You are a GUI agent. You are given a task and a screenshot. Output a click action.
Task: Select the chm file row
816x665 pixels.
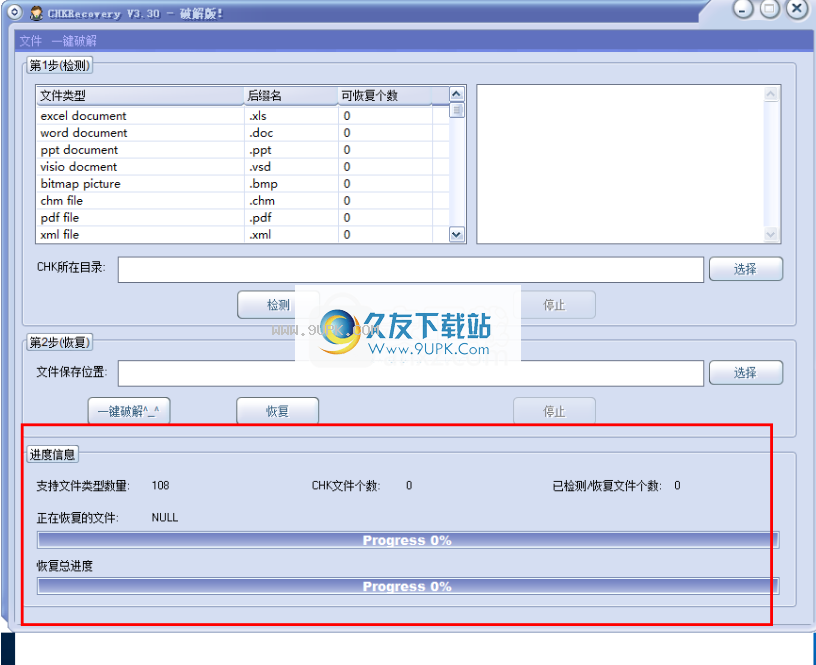pyautogui.click(x=243, y=200)
